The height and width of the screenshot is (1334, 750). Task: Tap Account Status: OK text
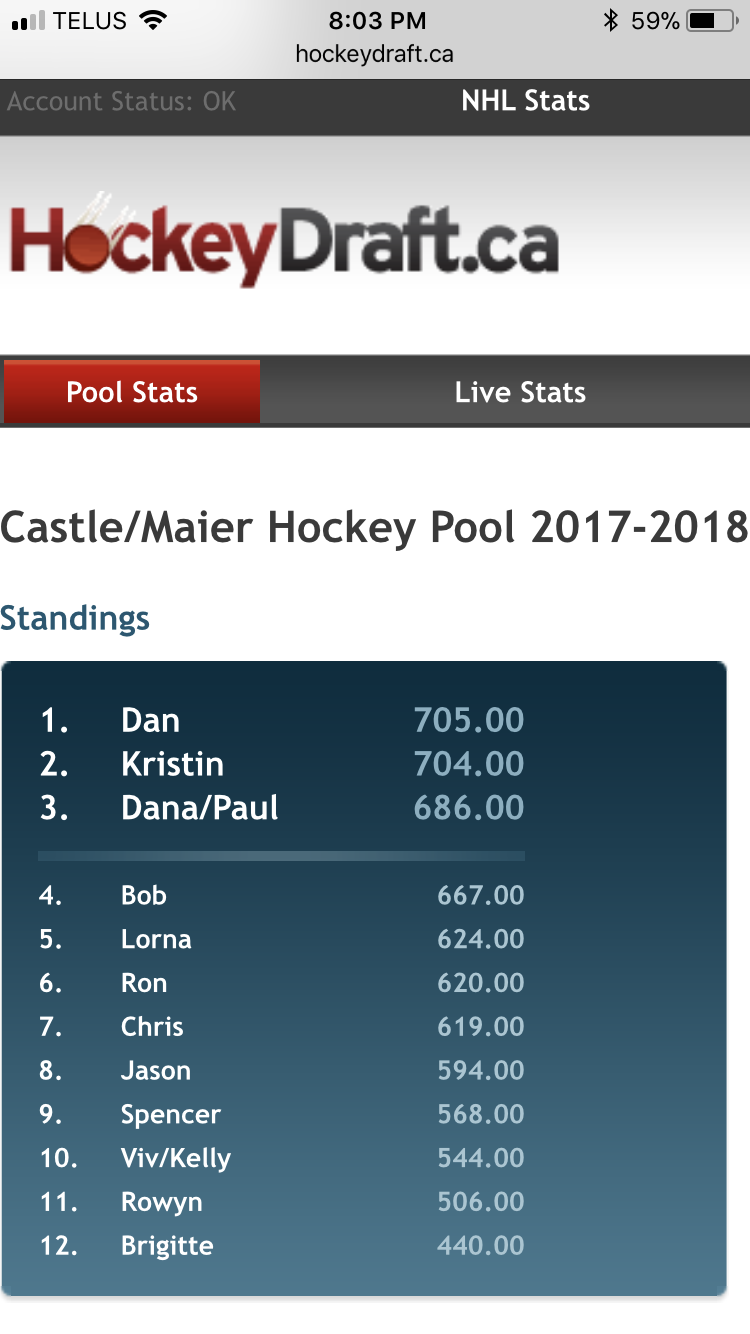(x=122, y=101)
